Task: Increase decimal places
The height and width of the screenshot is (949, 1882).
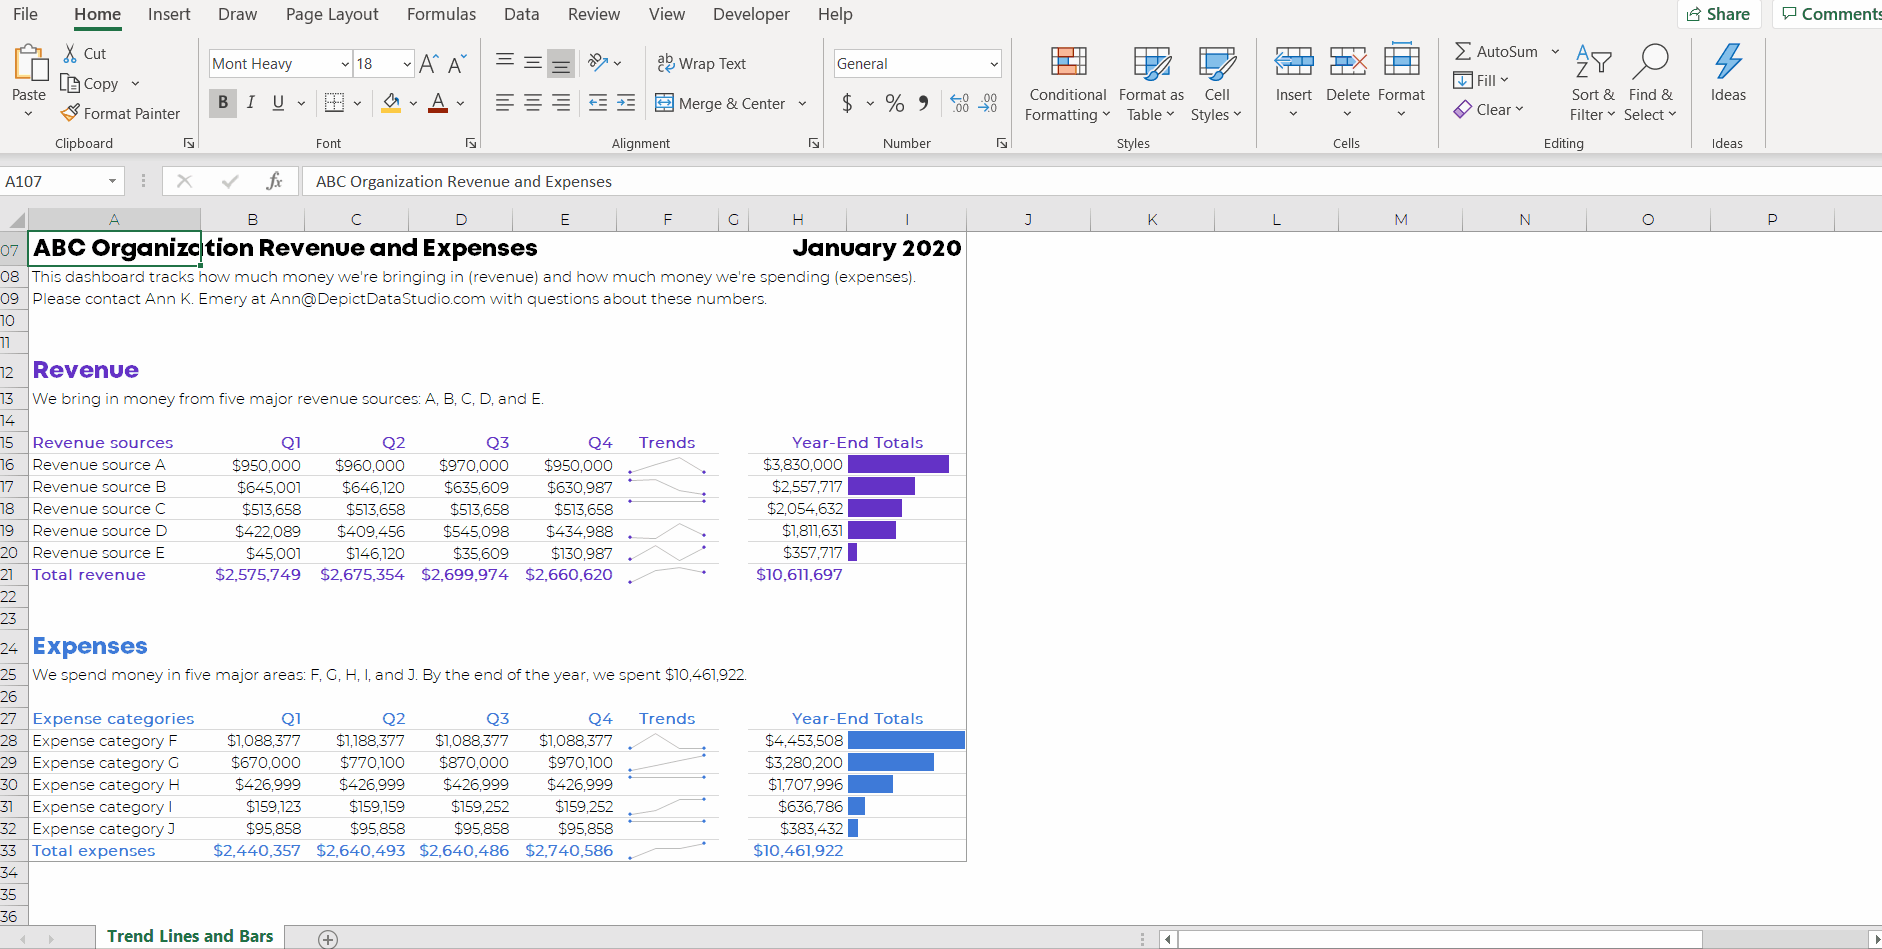Action: click(x=959, y=103)
